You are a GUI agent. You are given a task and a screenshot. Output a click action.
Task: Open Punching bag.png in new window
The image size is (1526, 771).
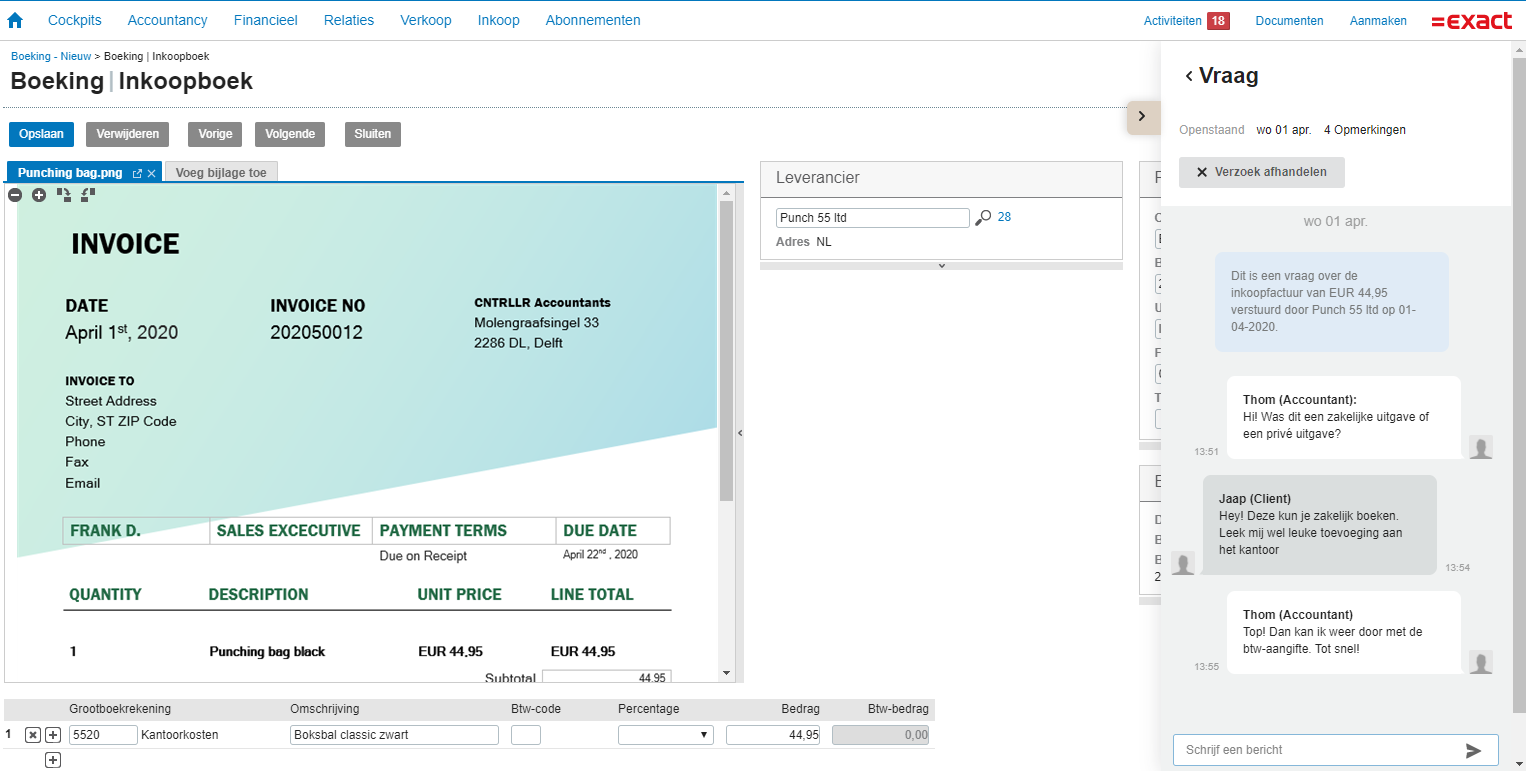(137, 173)
